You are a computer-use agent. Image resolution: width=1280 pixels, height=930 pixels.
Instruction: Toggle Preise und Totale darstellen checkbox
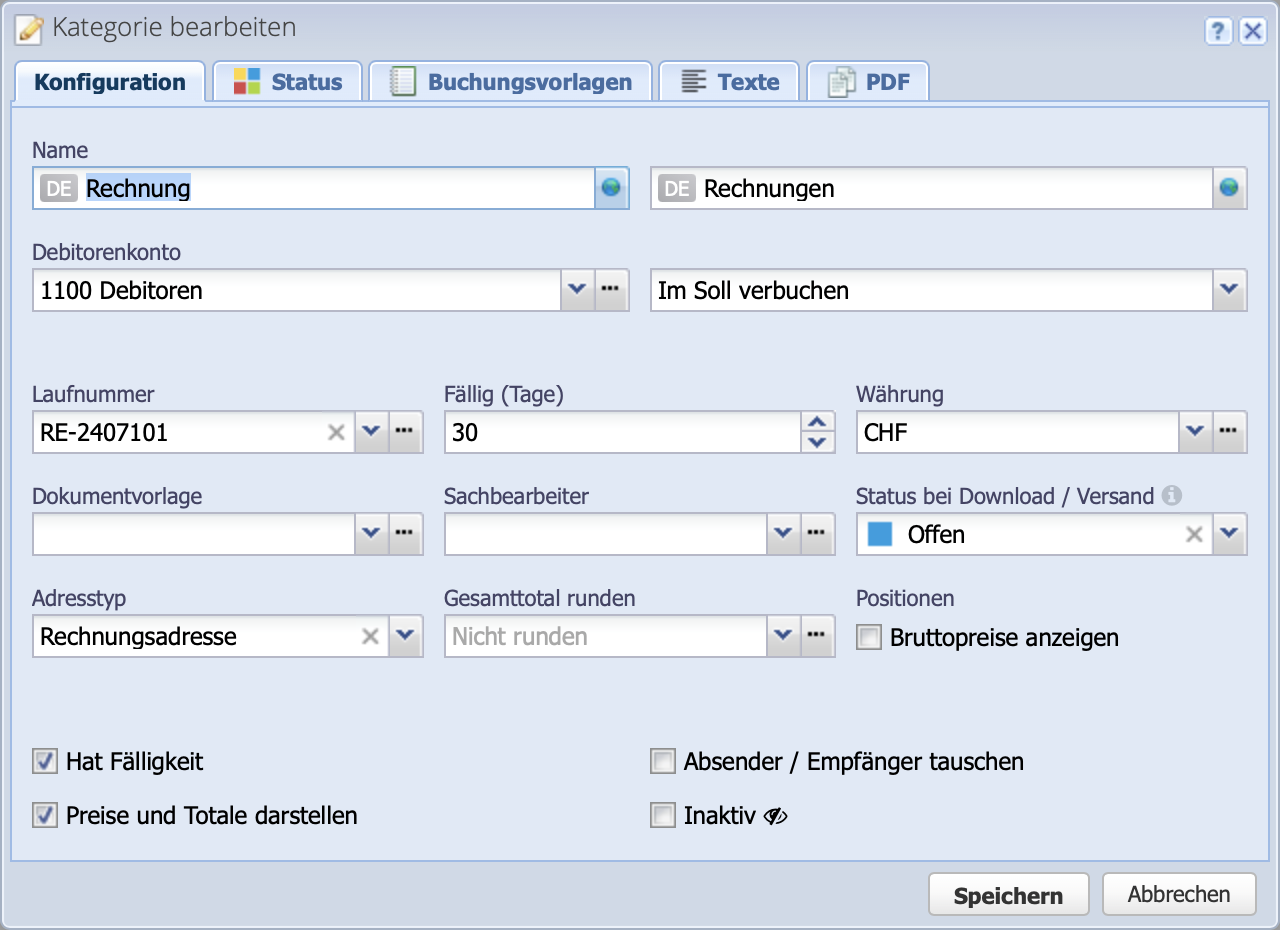click(x=45, y=816)
